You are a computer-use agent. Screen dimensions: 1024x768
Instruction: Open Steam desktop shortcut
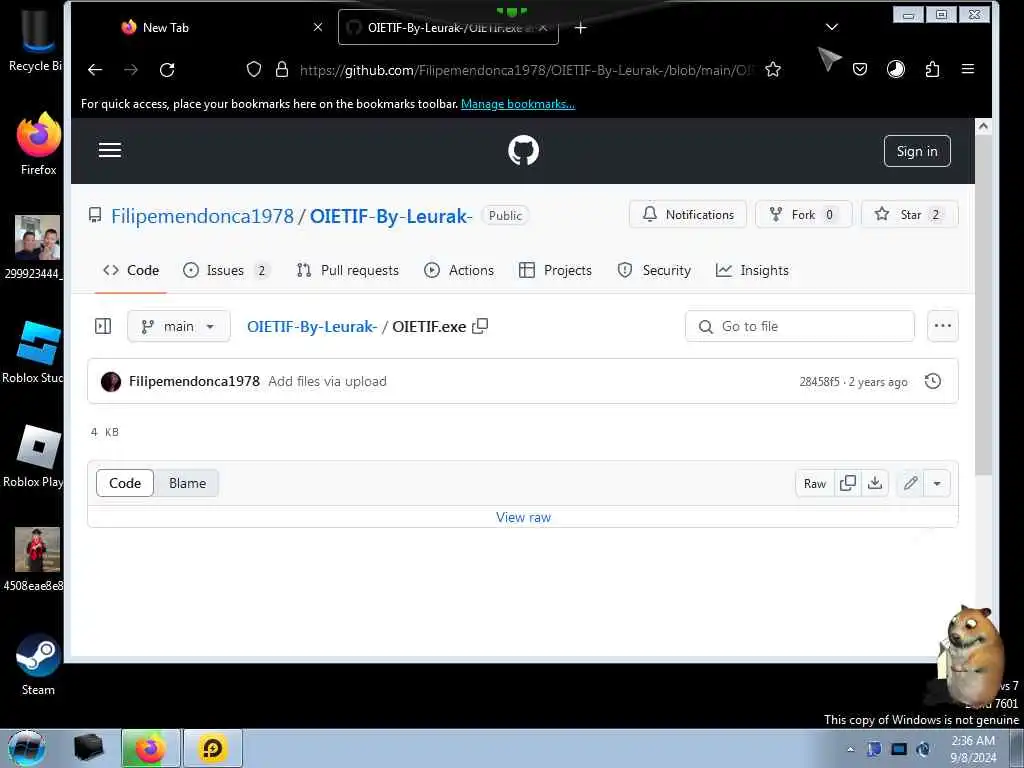38,664
